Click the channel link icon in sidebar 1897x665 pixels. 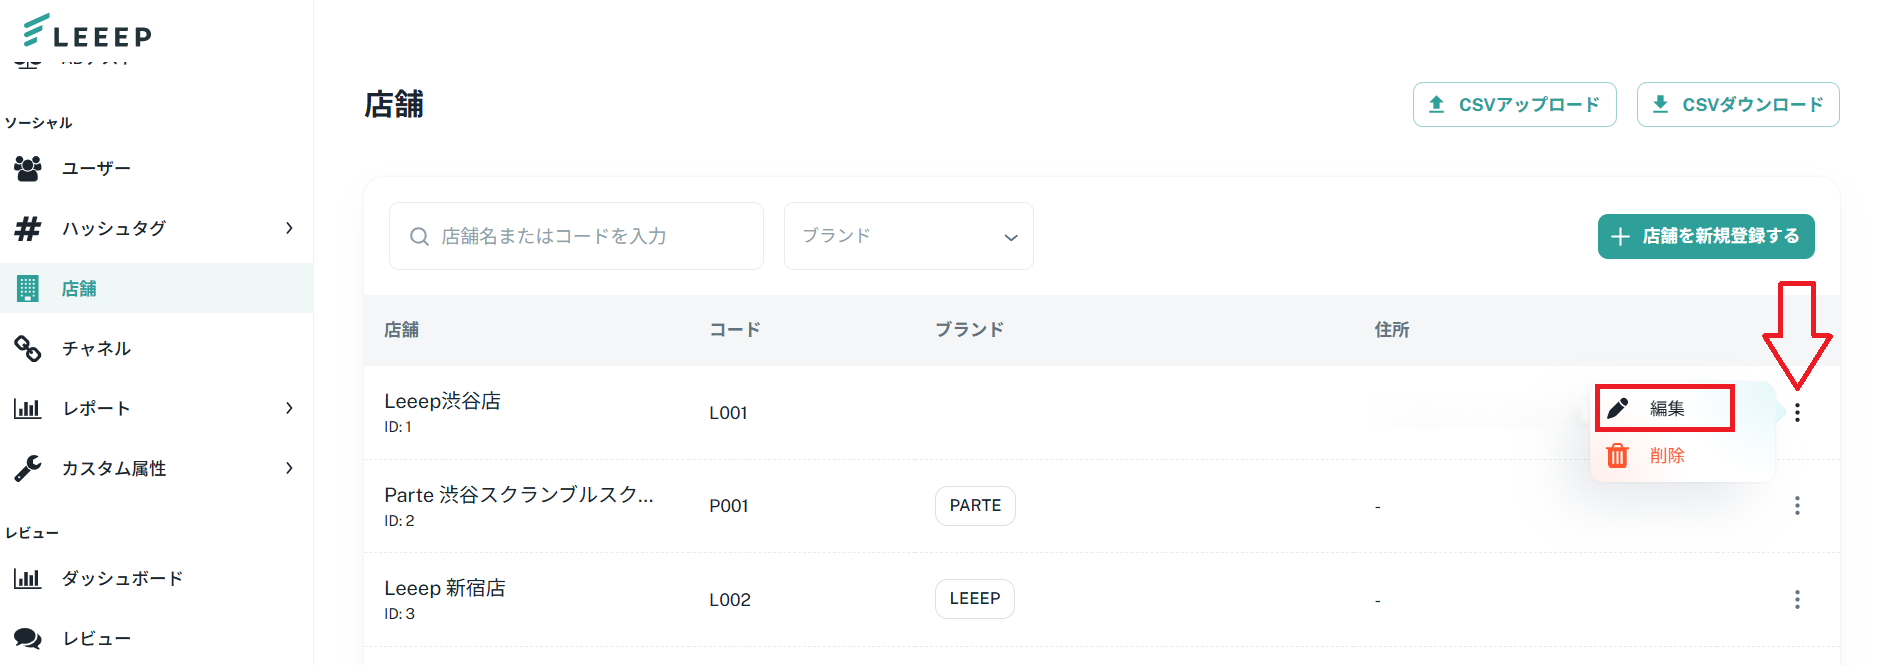click(28, 348)
